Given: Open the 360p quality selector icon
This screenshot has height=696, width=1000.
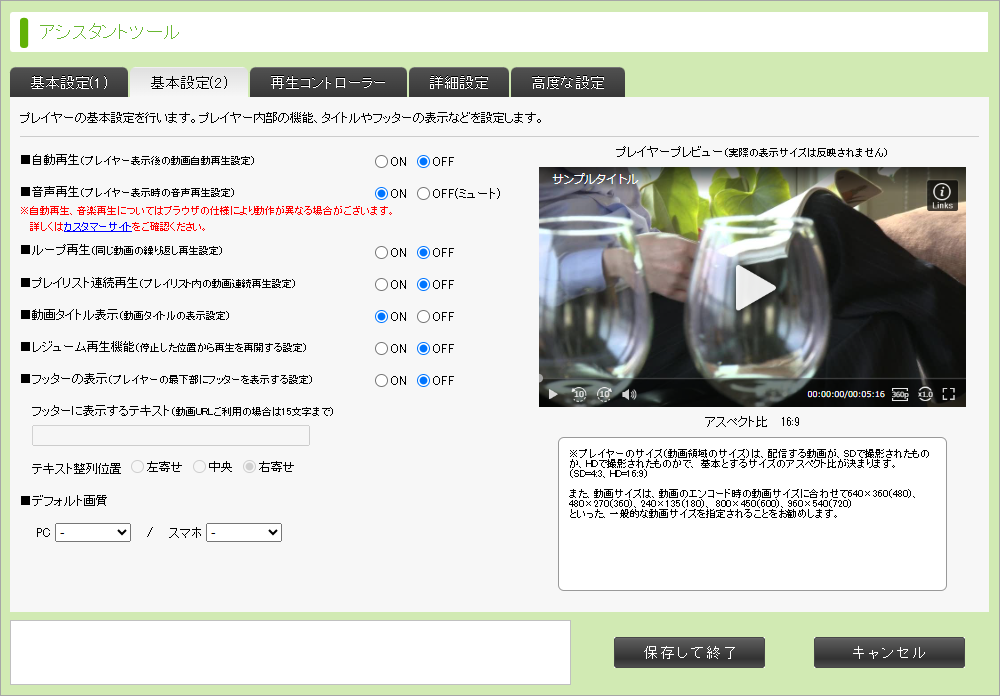Looking at the screenshot, I should (900, 394).
